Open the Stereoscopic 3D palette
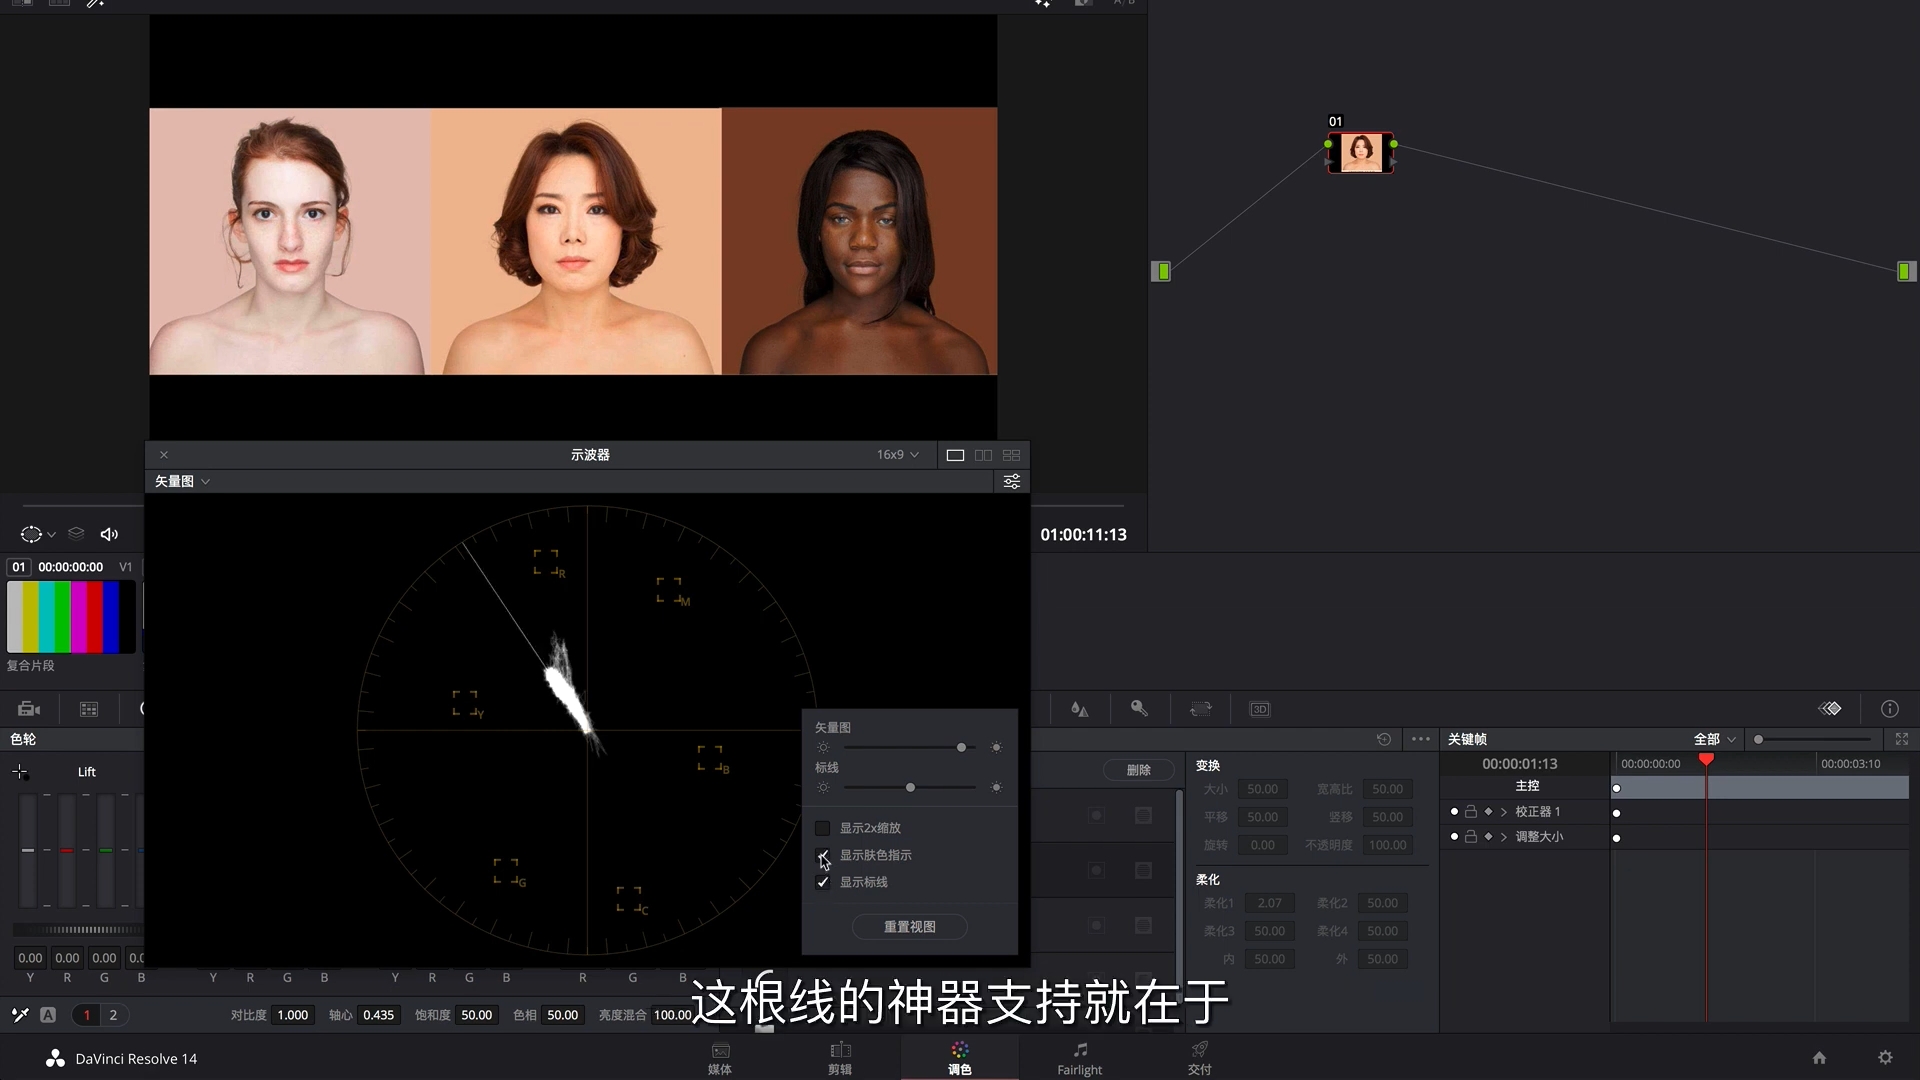 (1259, 709)
